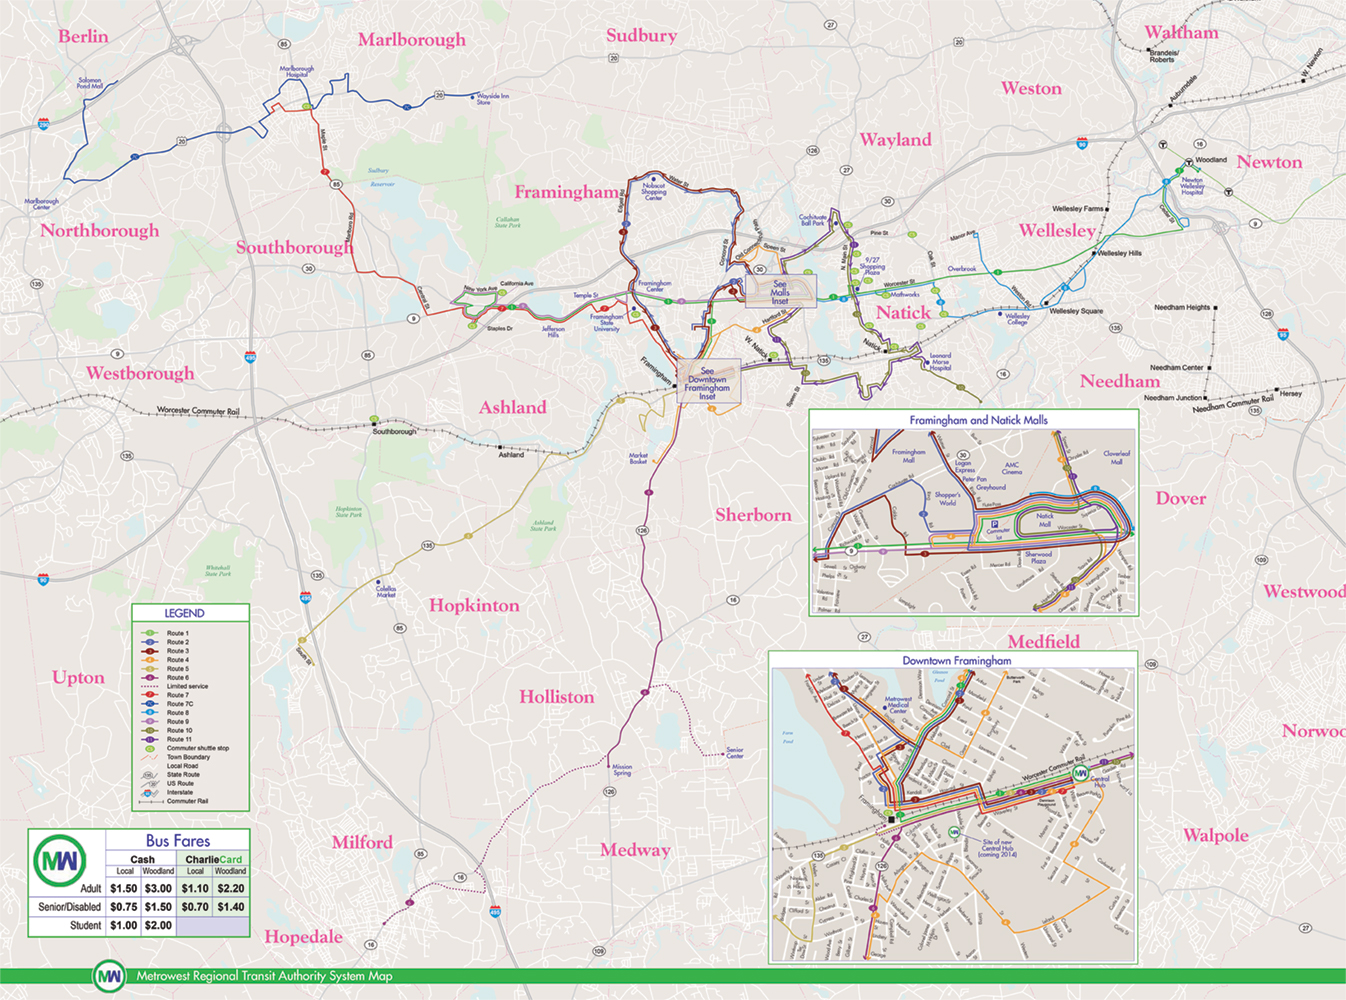Click the Natick town label in pink
The width and height of the screenshot is (1346, 1000).
pos(904,313)
